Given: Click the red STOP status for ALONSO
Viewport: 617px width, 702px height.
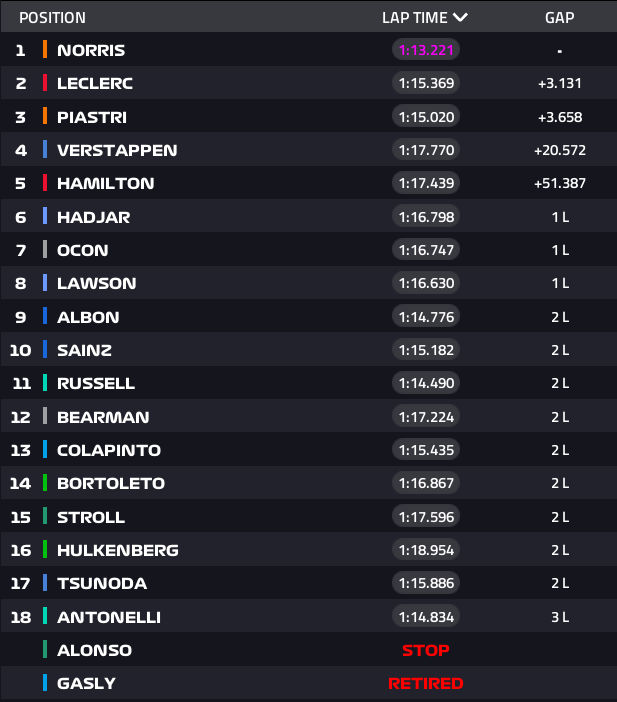Looking at the screenshot, I should pos(425,650).
